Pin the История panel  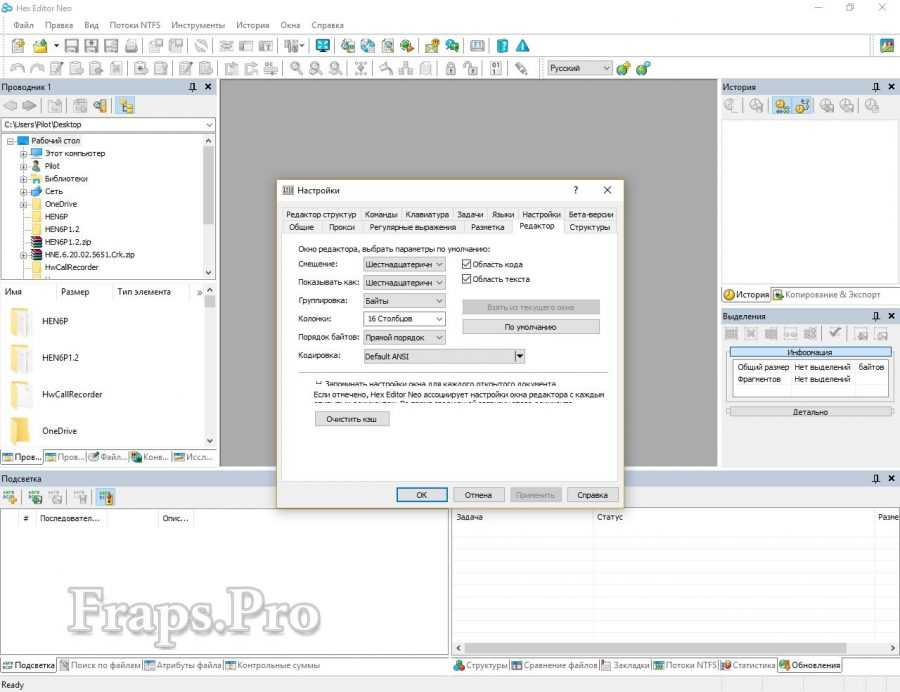[x=875, y=87]
